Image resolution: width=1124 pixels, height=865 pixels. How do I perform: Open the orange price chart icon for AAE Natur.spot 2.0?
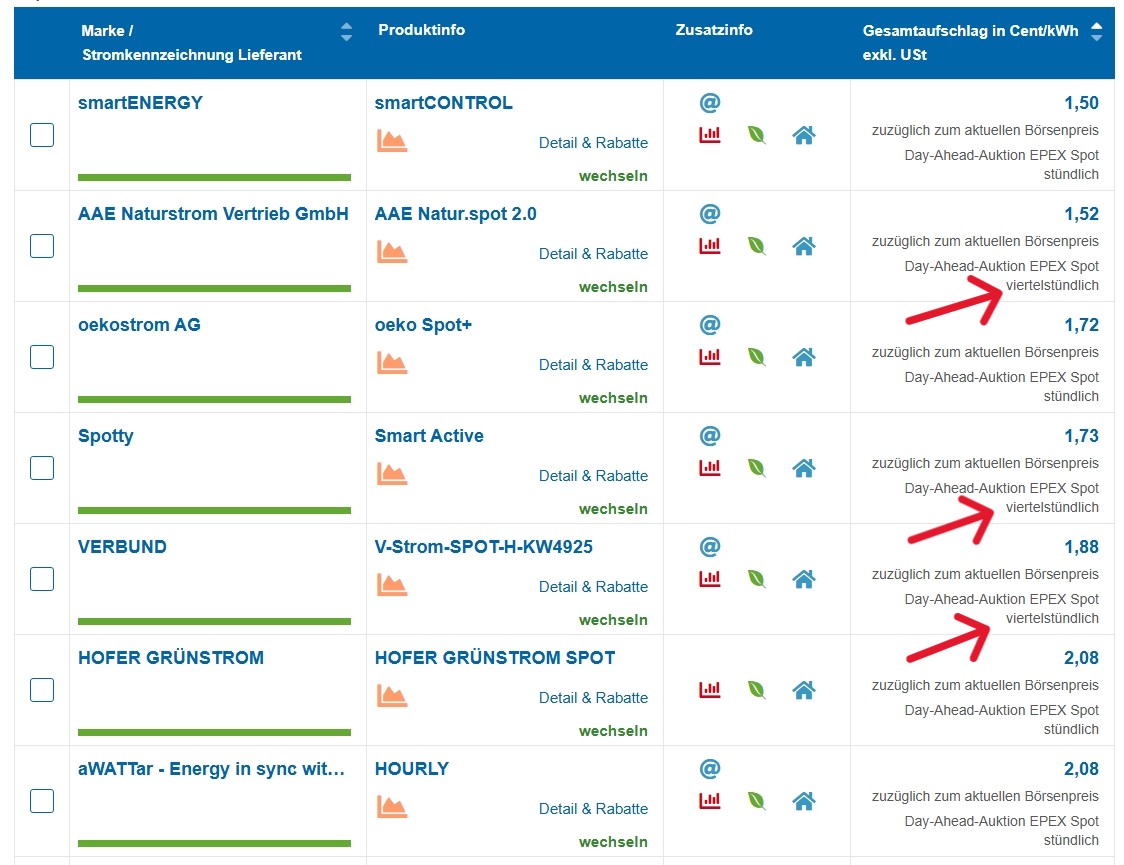point(391,252)
